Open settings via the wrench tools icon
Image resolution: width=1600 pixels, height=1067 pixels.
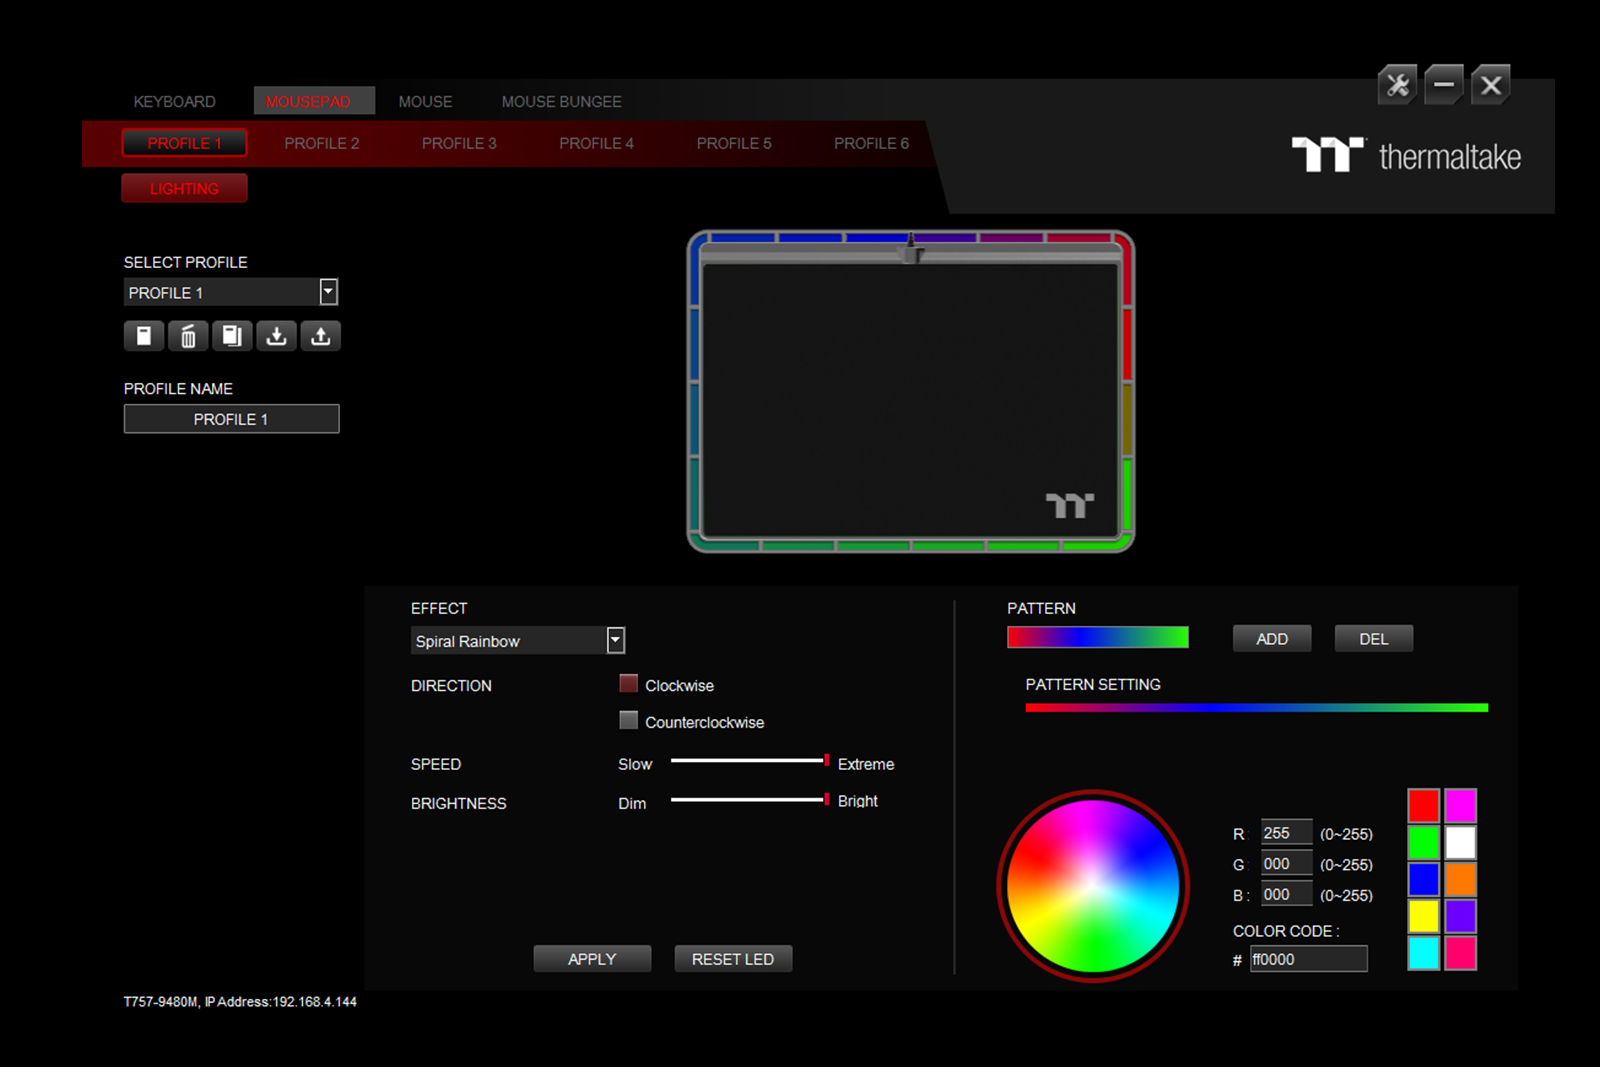coord(1397,86)
